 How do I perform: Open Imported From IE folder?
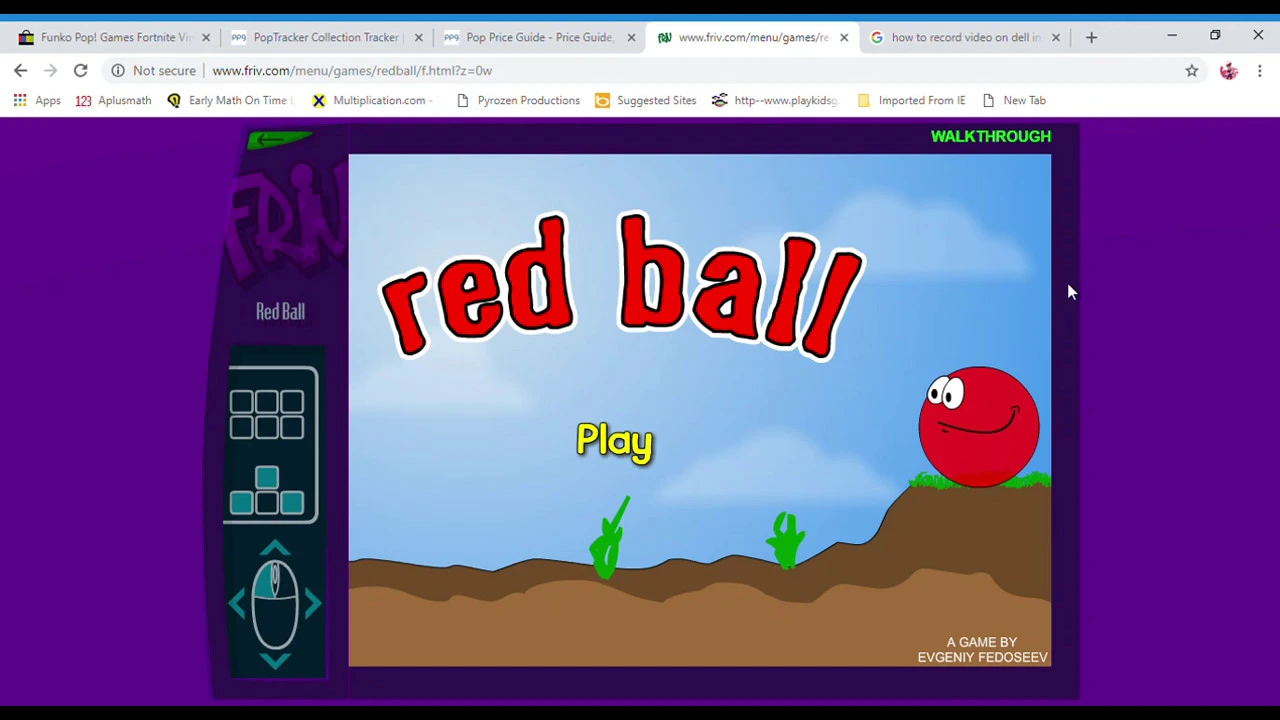(x=911, y=100)
